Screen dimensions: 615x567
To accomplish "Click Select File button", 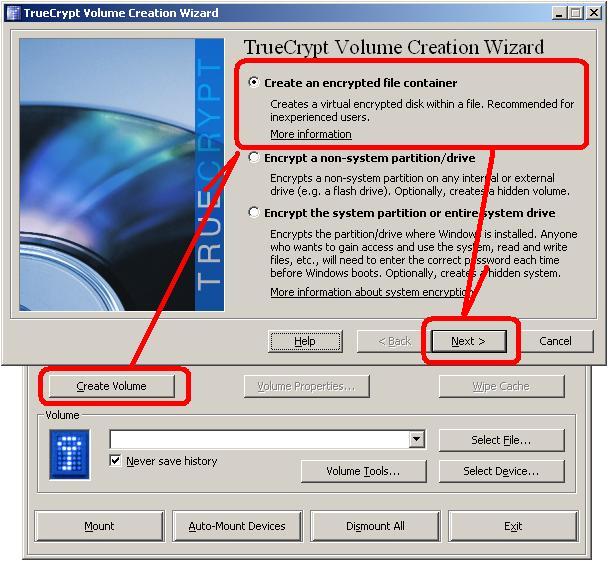I will tap(501, 440).
